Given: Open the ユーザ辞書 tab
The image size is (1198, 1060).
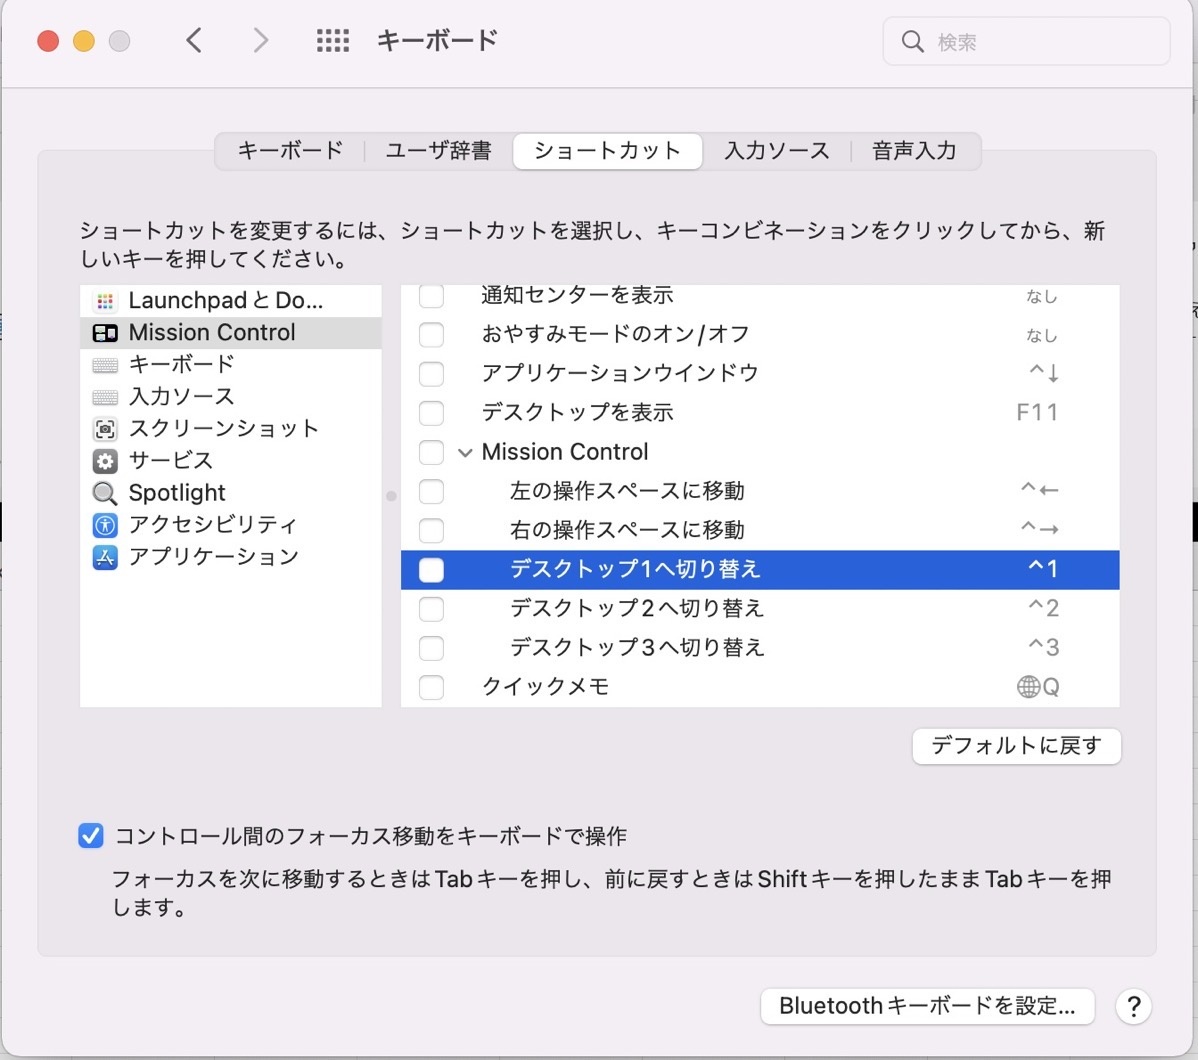Looking at the screenshot, I should click(438, 151).
